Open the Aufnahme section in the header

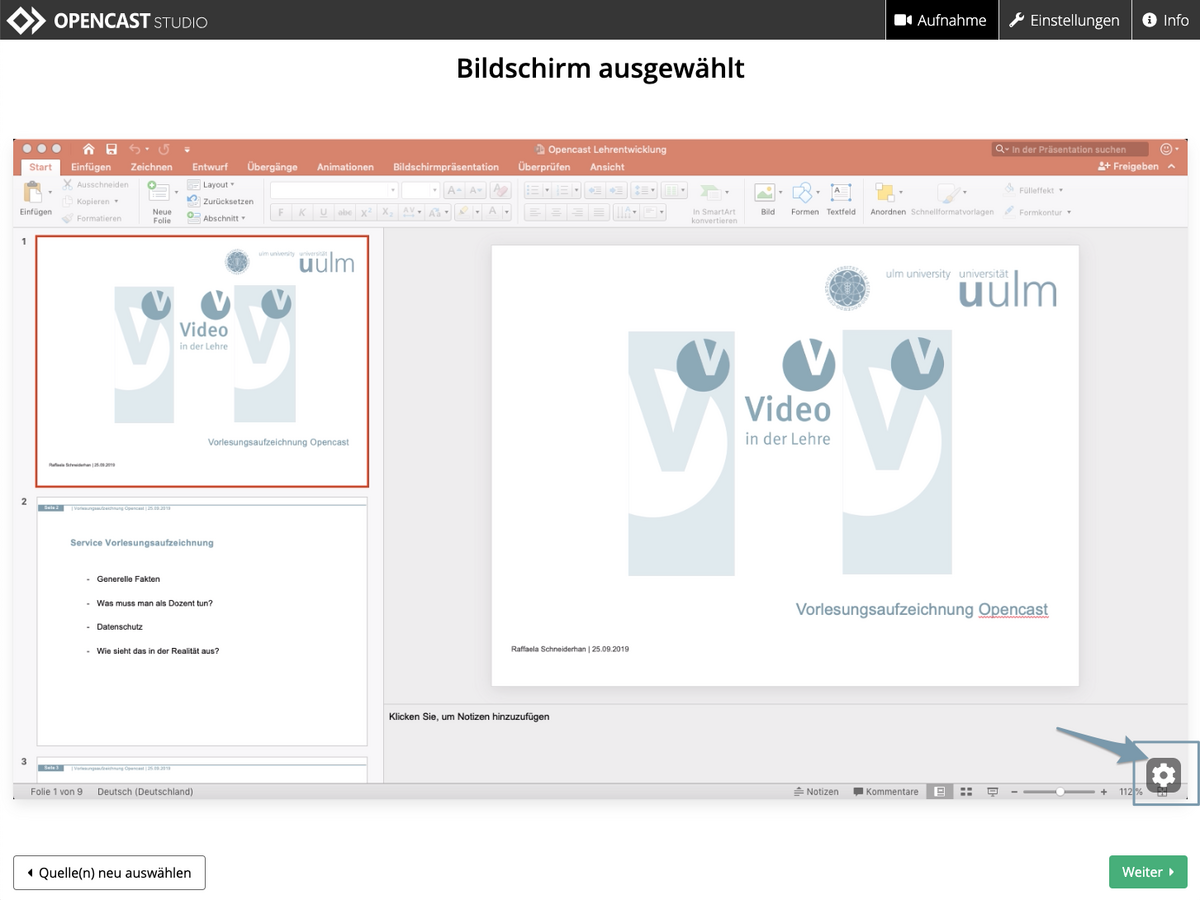pyautogui.click(x=942, y=20)
